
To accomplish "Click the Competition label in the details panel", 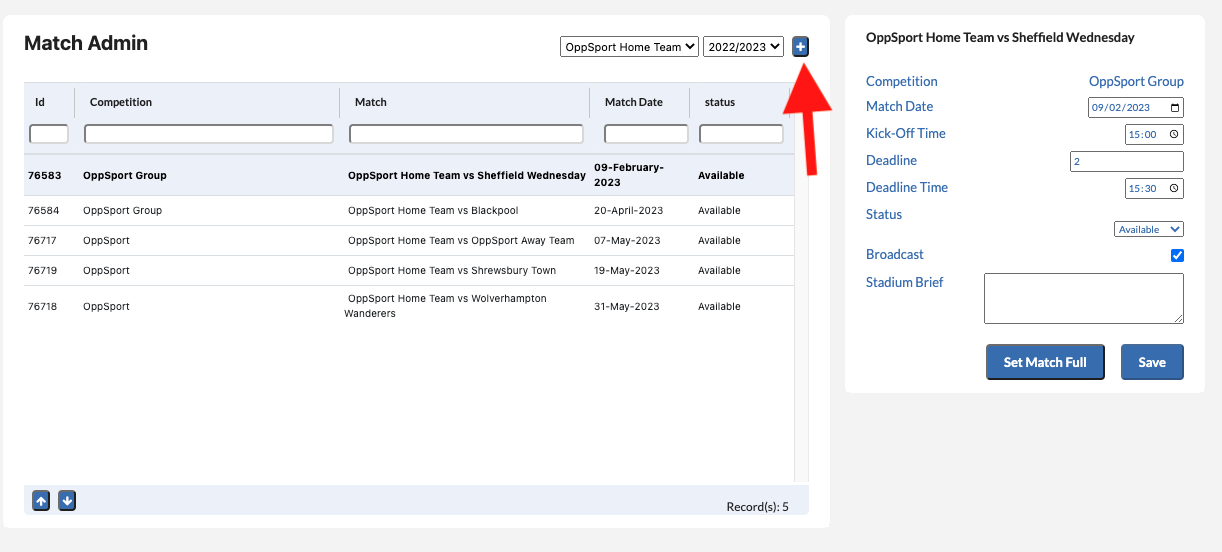I will click(902, 81).
